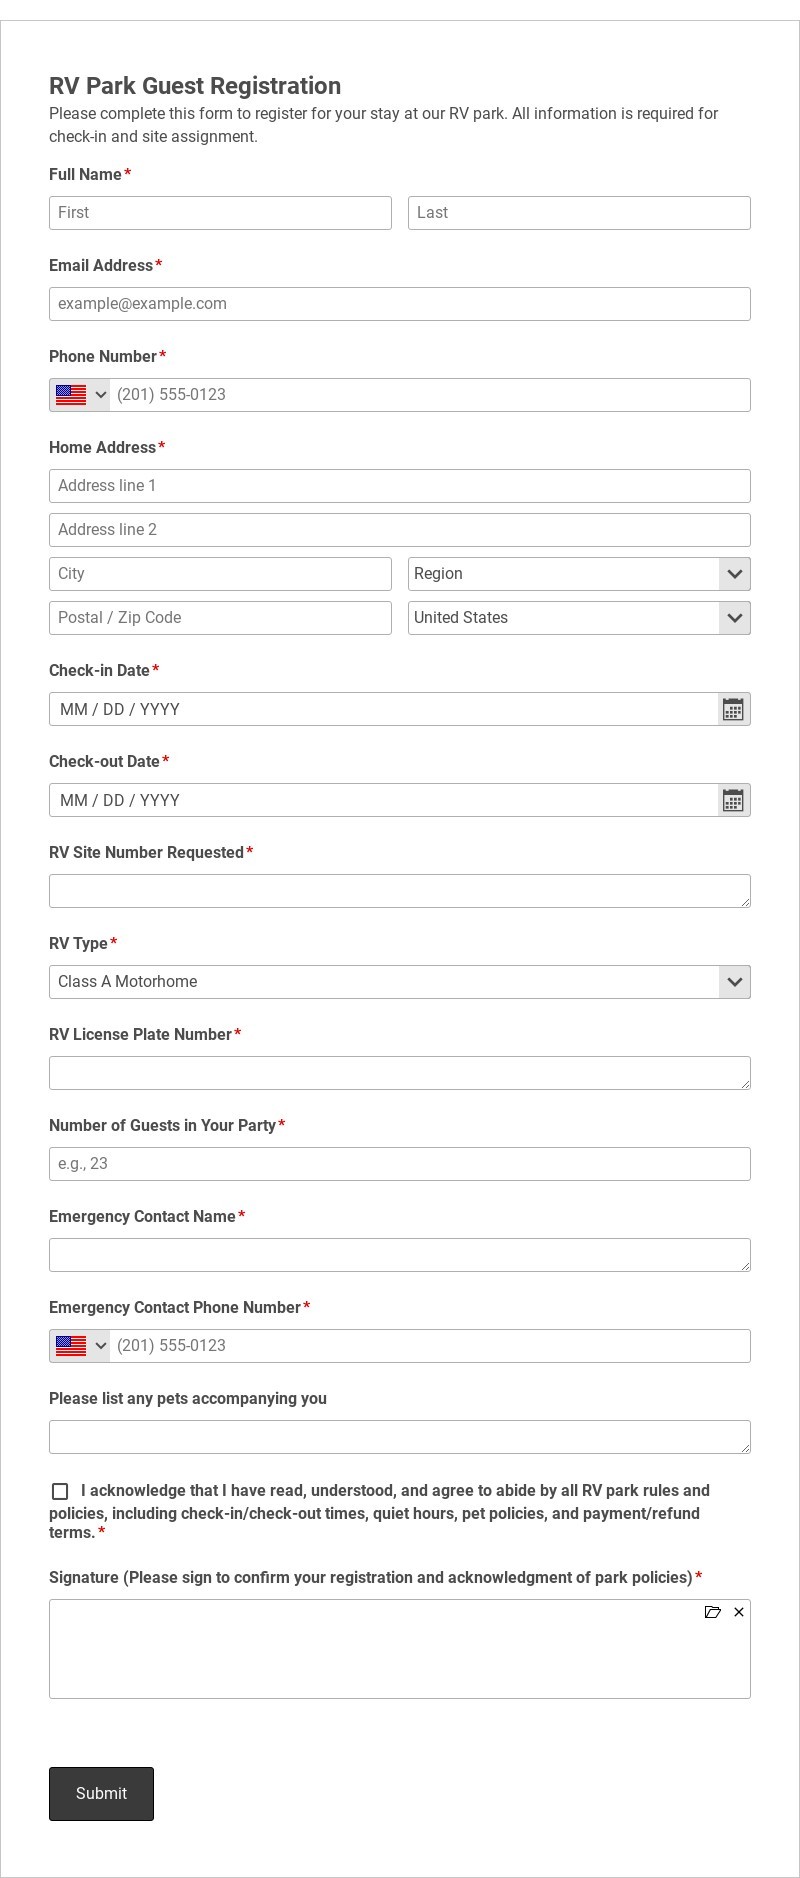Click the US flag in Phone Number field
Viewport: 800px width, 1878px height.
coord(71,395)
